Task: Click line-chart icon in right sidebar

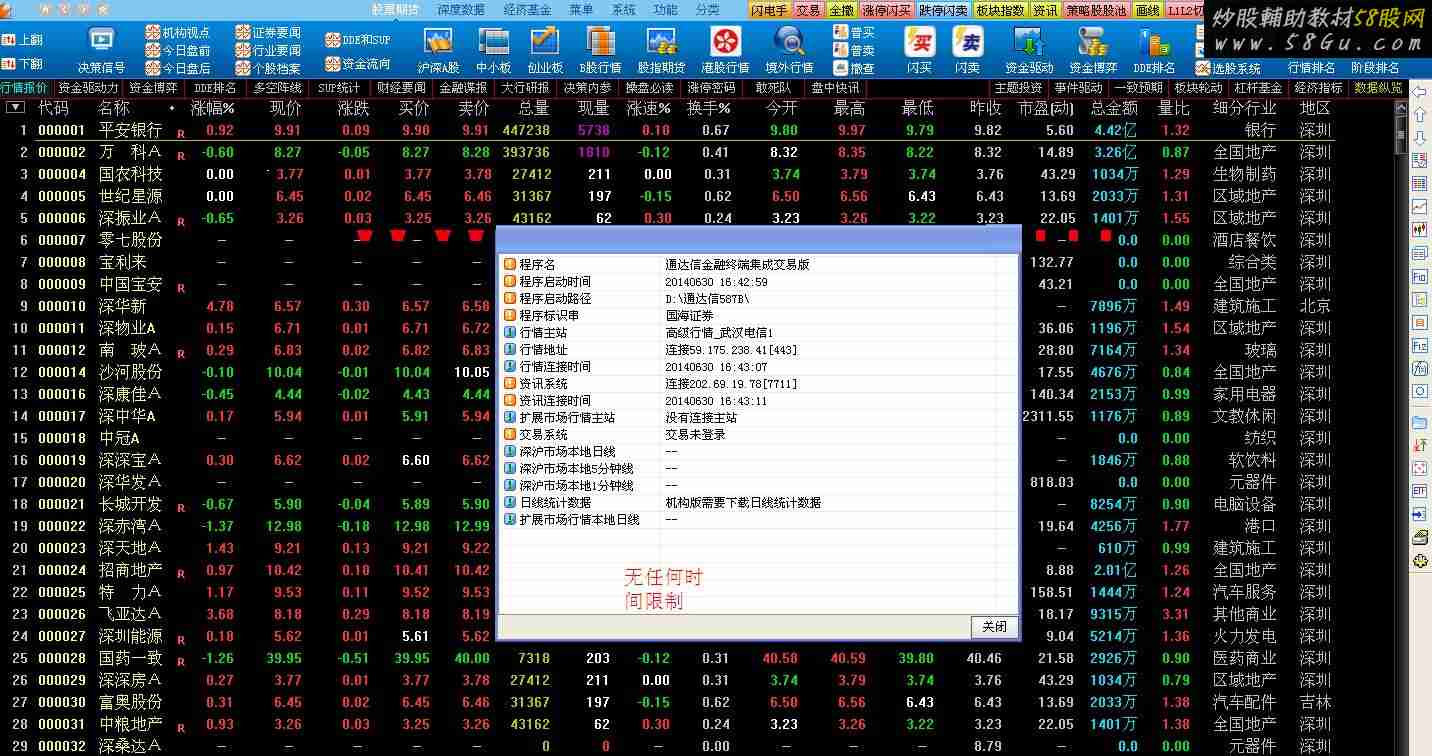Action: click(1419, 206)
